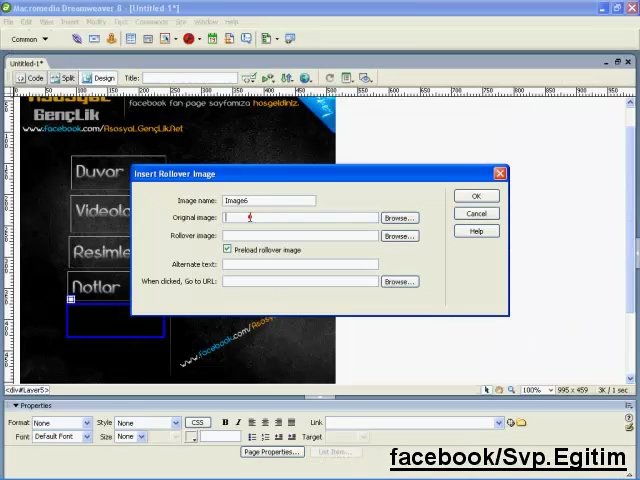Open the Properties panel options menu icon
This screenshot has height=480, width=640.
click(x=629, y=405)
